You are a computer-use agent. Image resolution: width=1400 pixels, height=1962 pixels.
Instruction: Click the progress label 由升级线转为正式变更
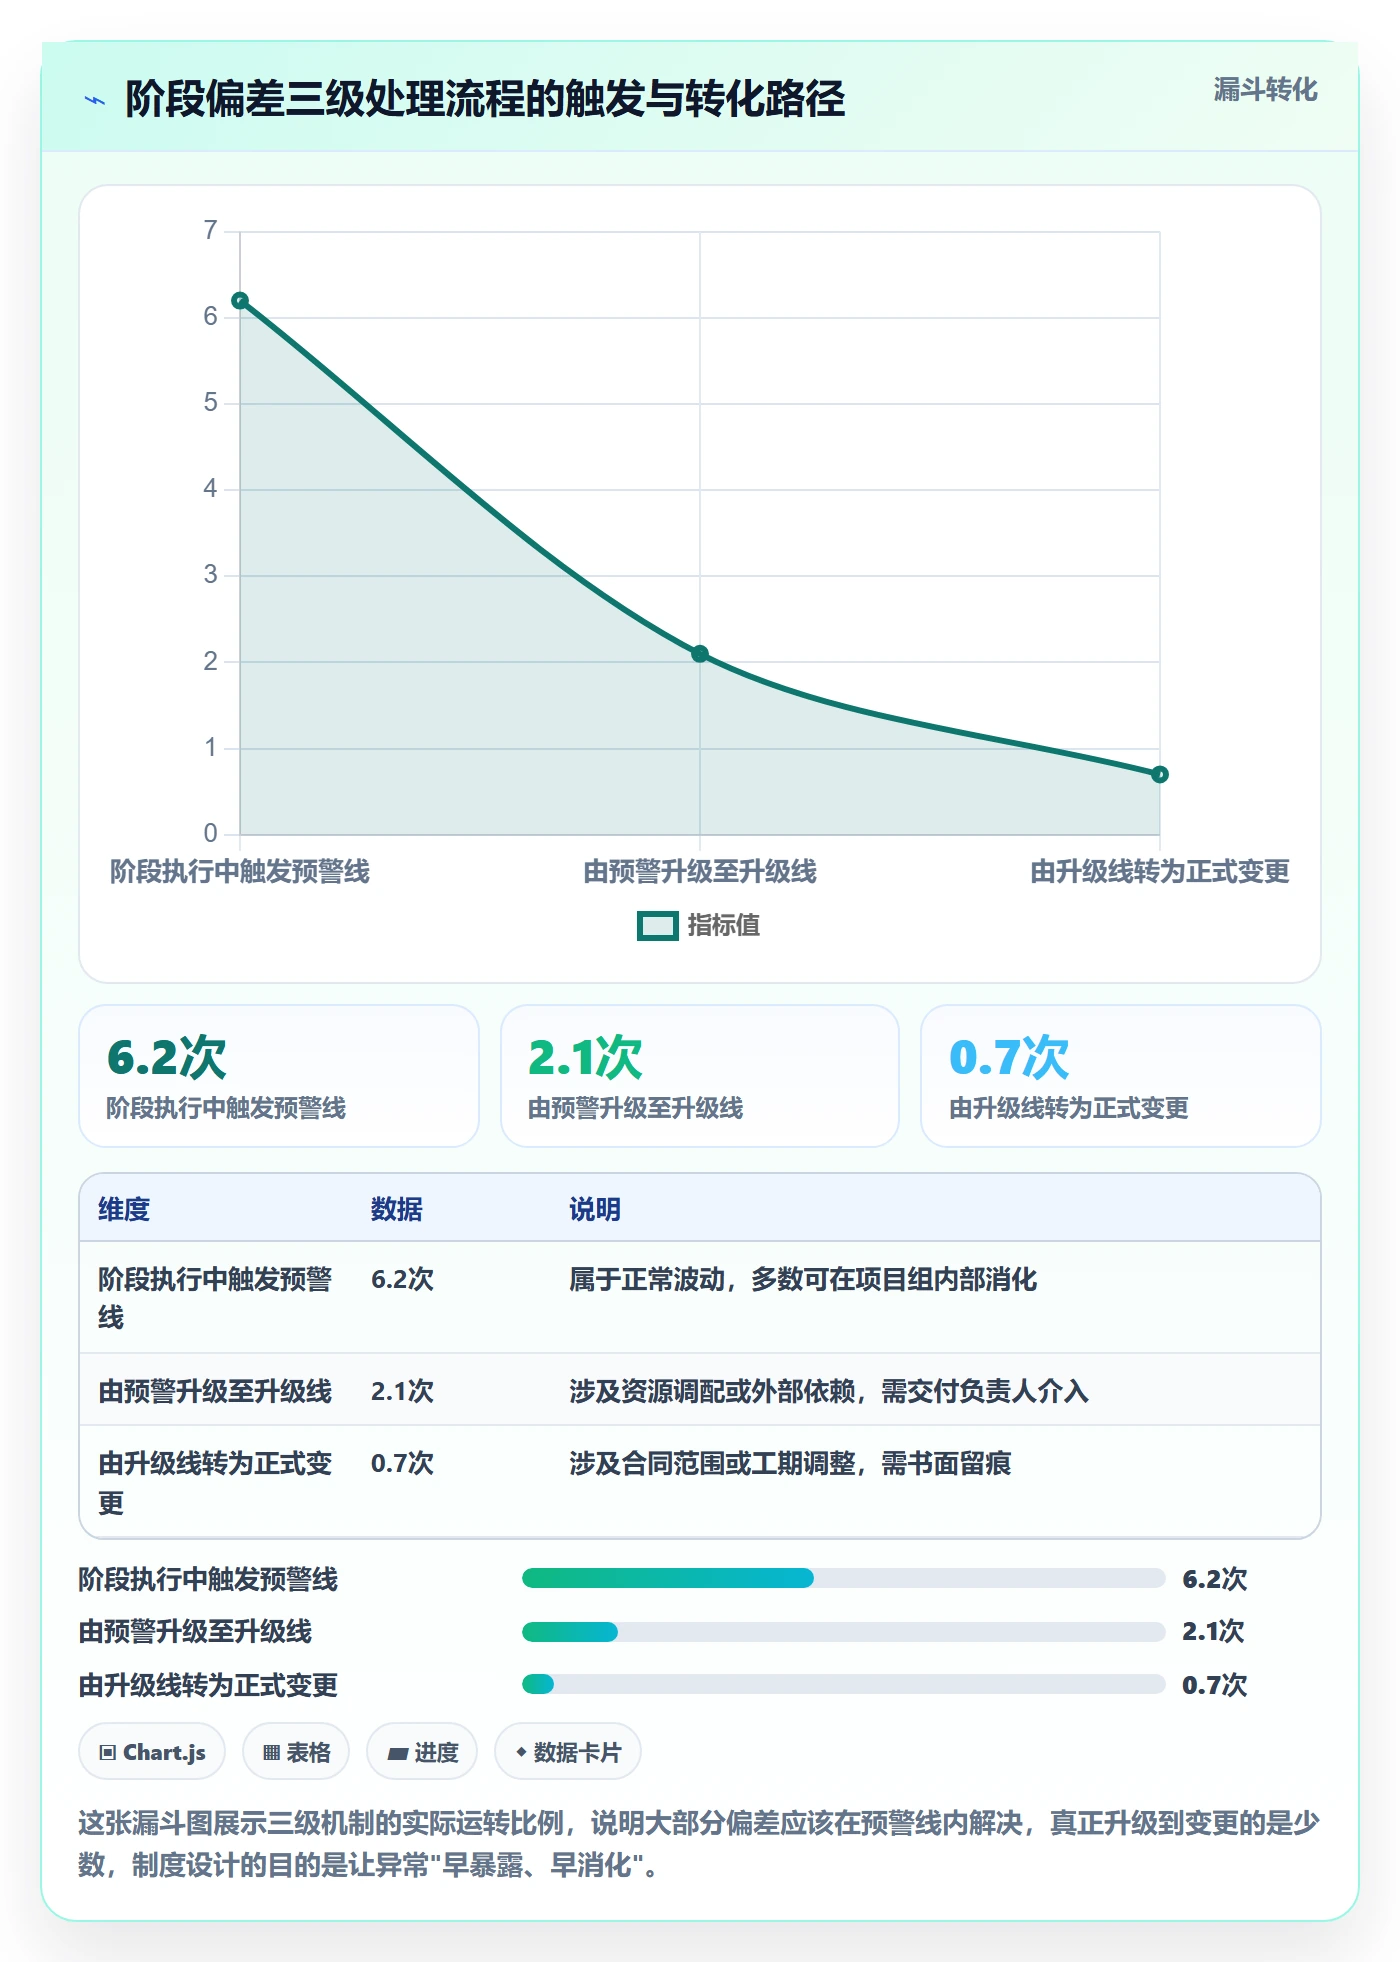point(208,1685)
